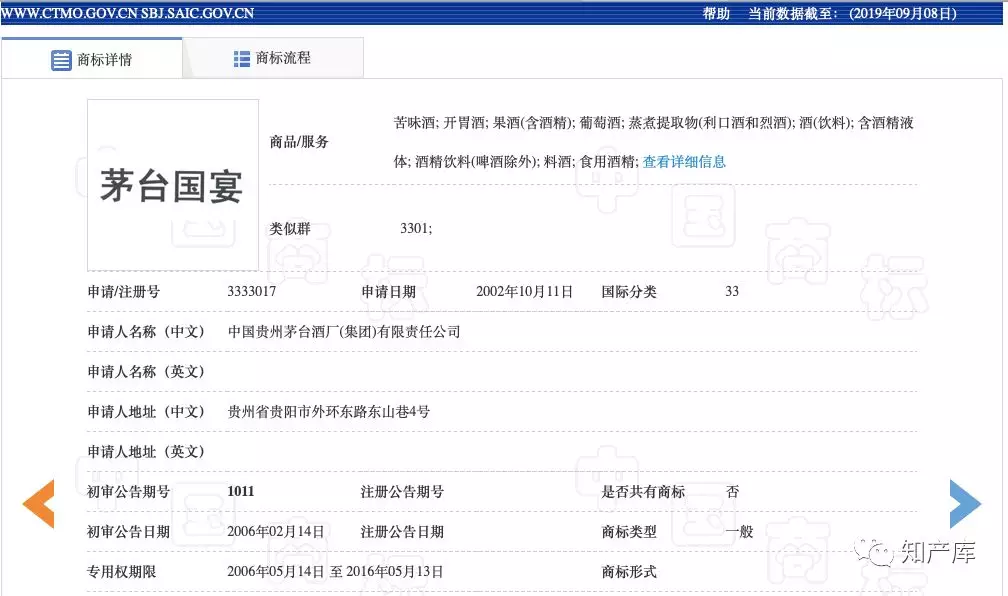
Task: Open 查看详细信息 link
Action: pos(684,162)
